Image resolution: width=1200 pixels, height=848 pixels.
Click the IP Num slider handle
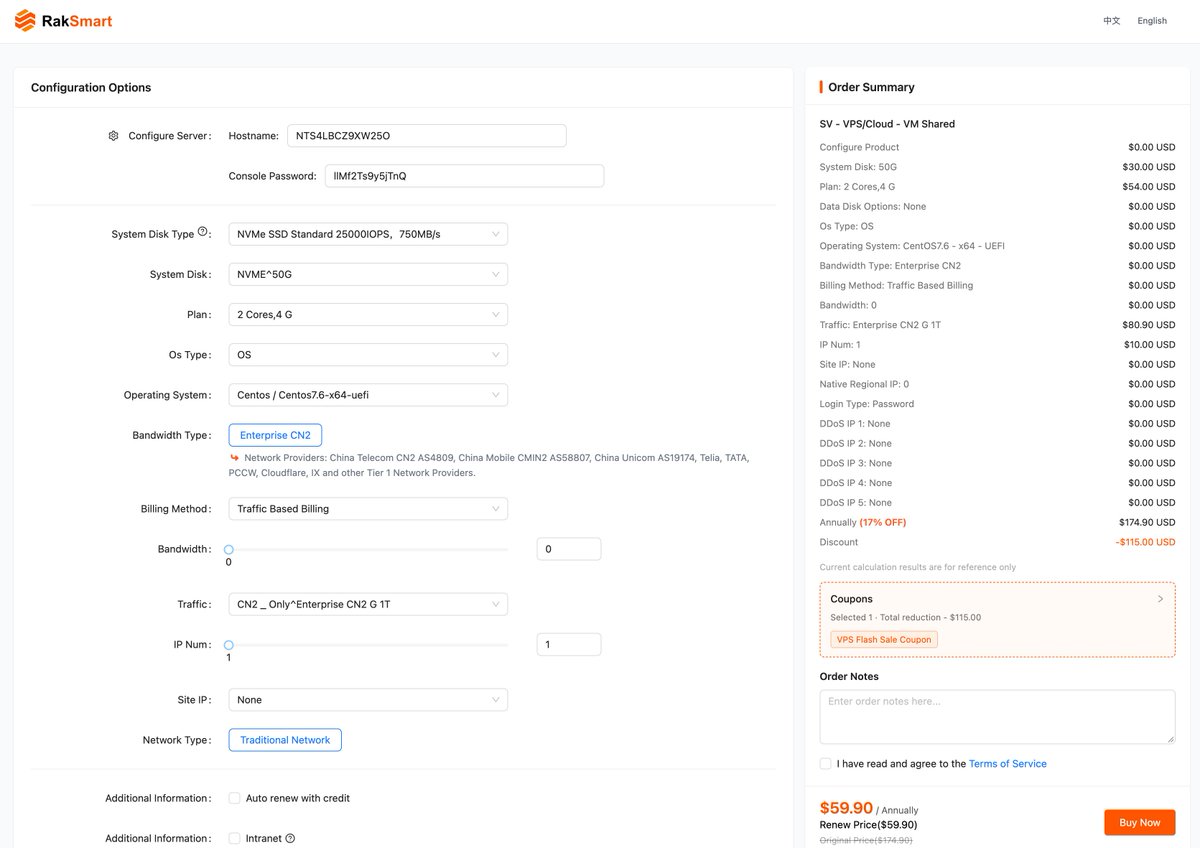[x=229, y=645]
